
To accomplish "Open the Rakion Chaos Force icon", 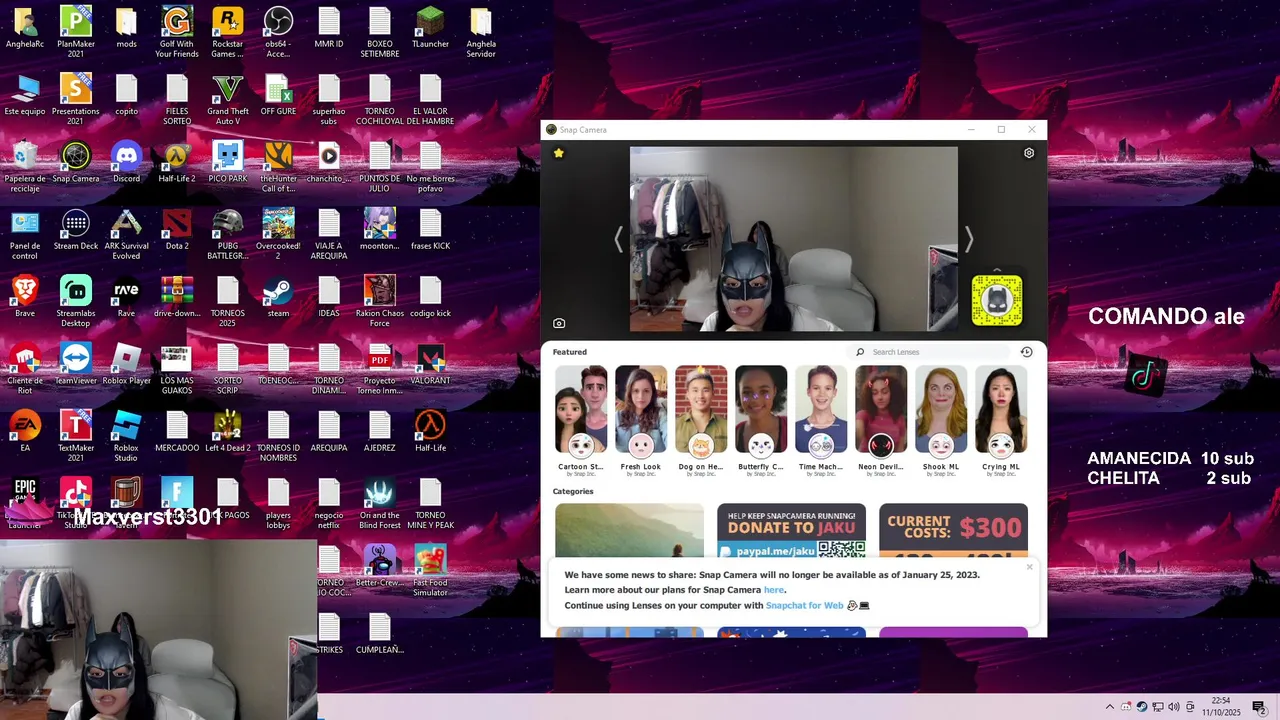I will click(x=380, y=302).
